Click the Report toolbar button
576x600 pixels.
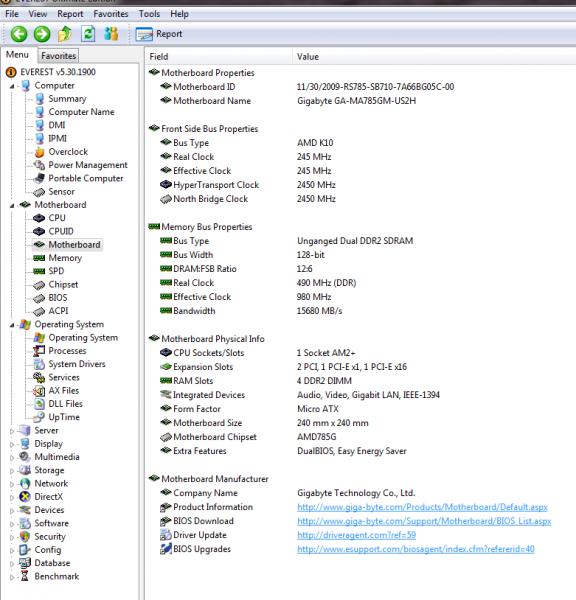click(159, 34)
